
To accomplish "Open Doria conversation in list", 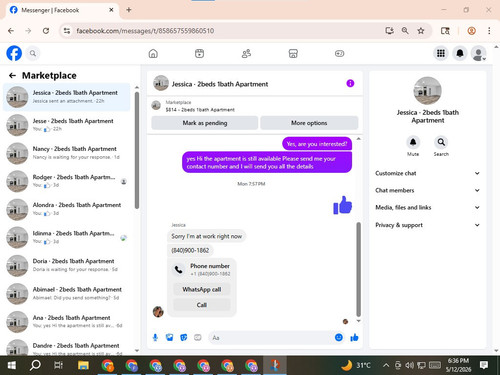I will click(x=67, y=265).
